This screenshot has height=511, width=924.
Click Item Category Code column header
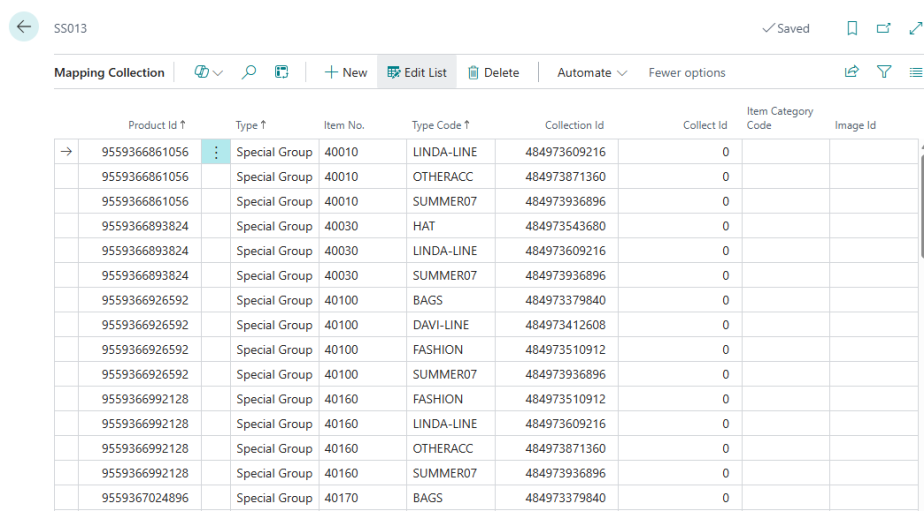point(780,118)
